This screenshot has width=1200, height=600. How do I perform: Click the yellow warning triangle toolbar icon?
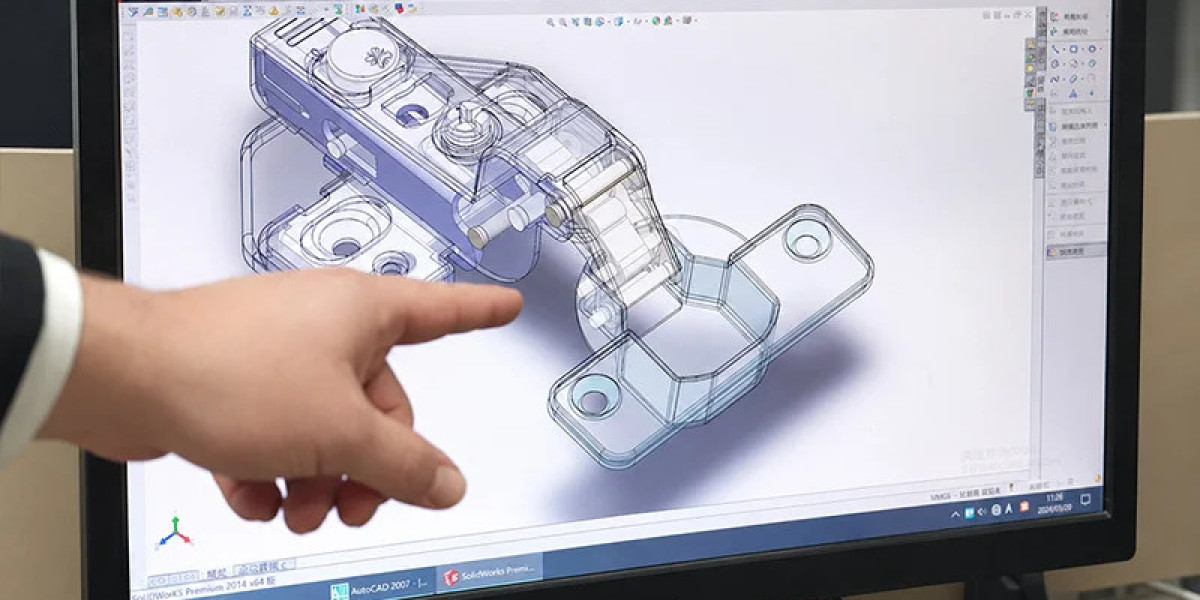(x=274, y=10)
